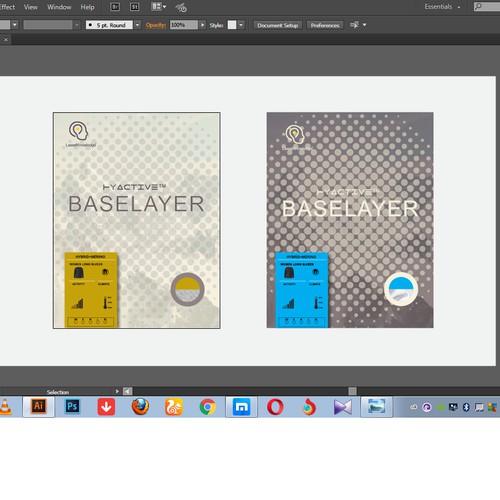Click the 100% opacity input field
This screenshot has height=500, width=500.
[x=184, y=25]
